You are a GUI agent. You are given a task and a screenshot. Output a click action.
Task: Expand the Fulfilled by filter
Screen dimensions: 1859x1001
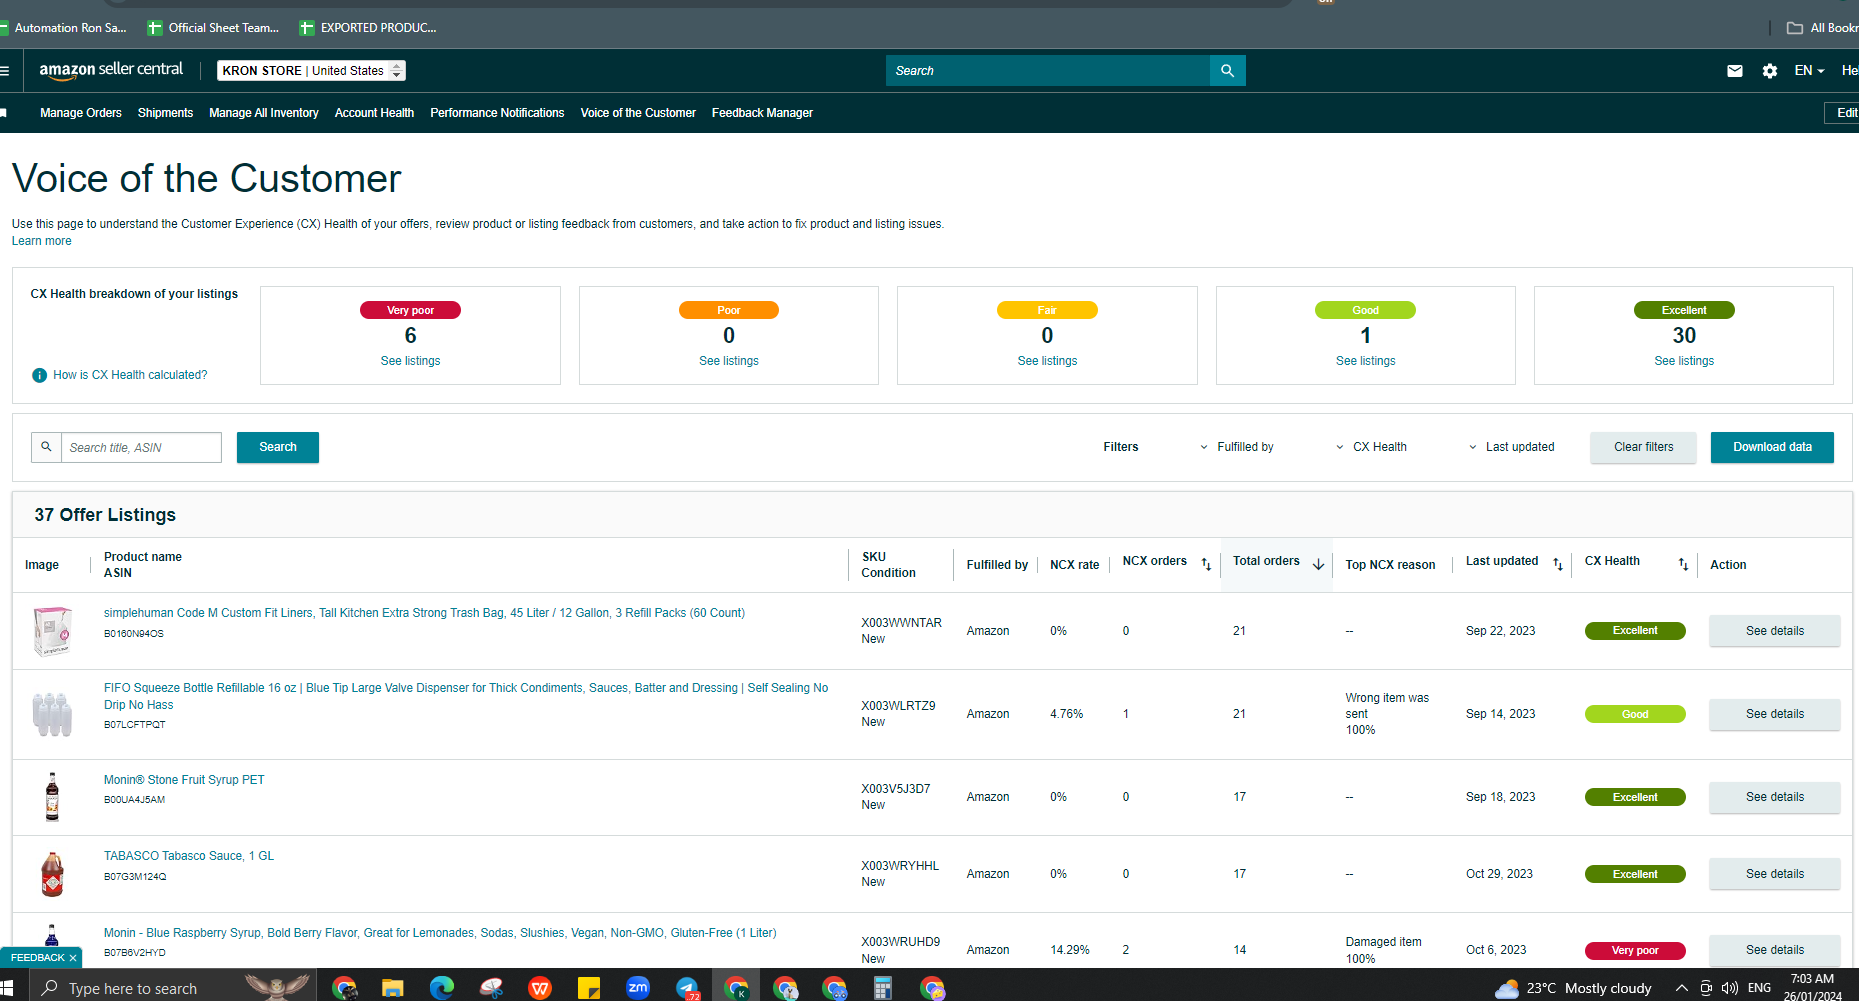coord(1237,447)
